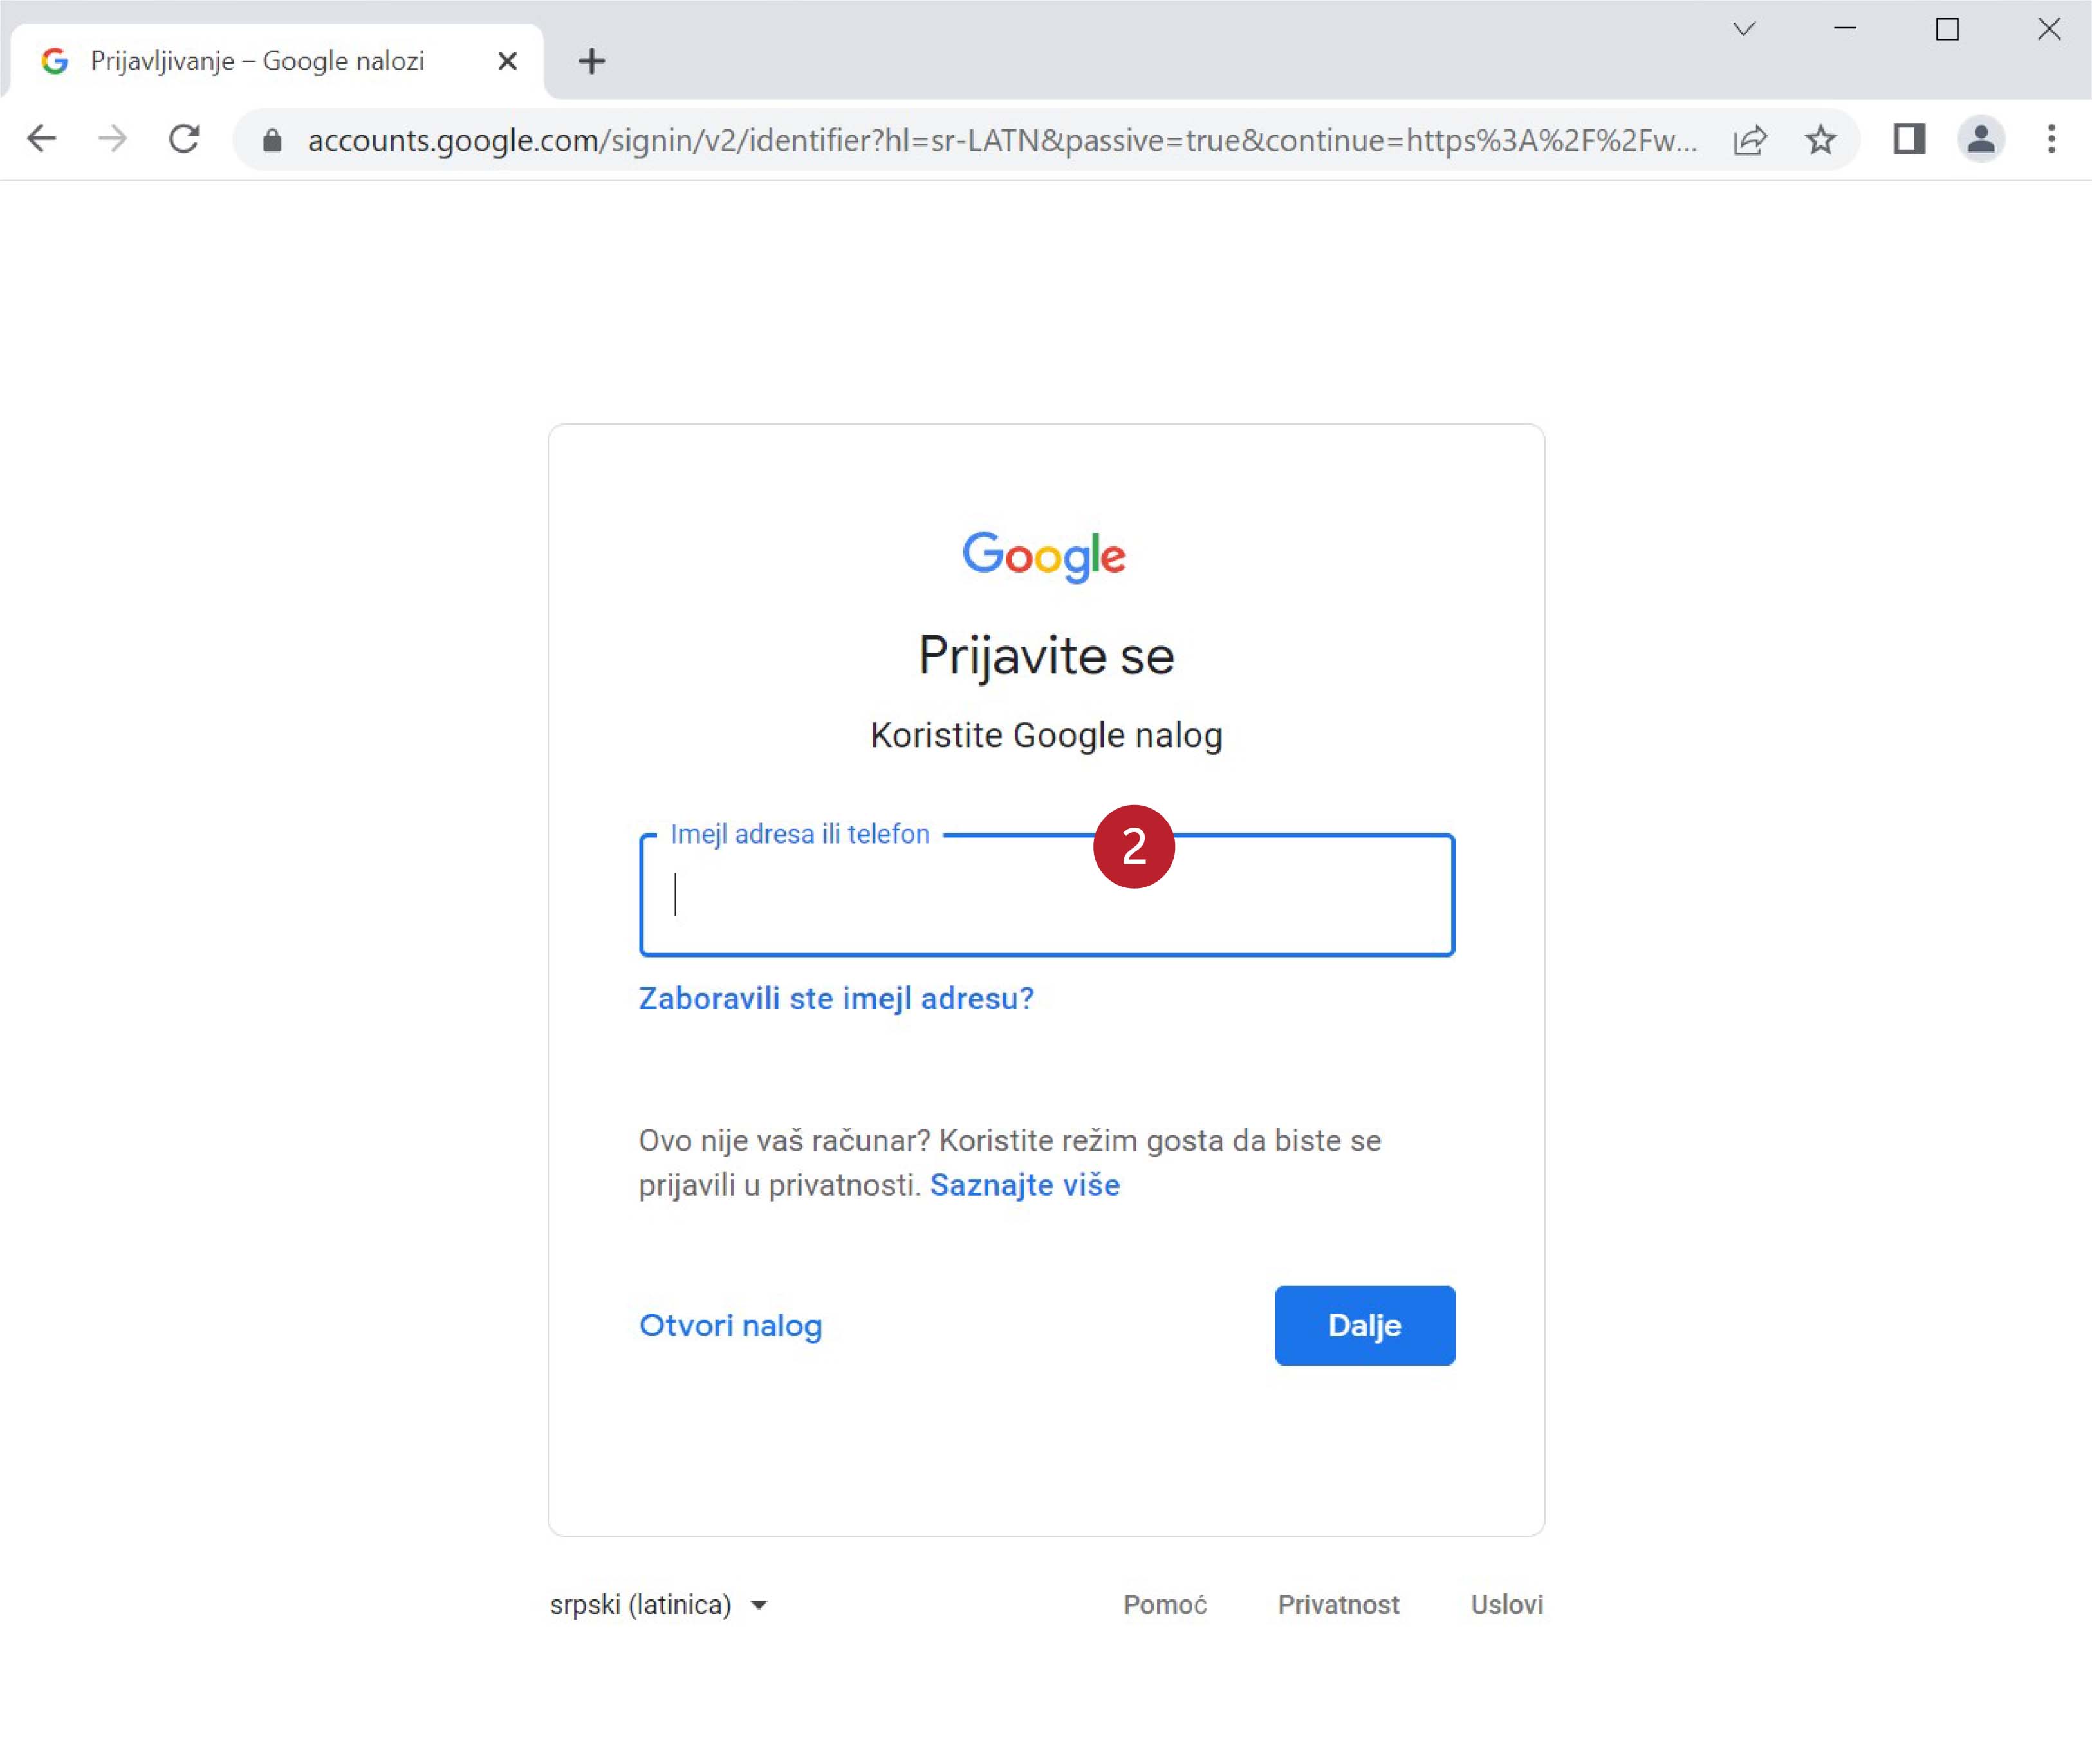
Task: Close the Prijavljivanje tab
Action: 507,61
